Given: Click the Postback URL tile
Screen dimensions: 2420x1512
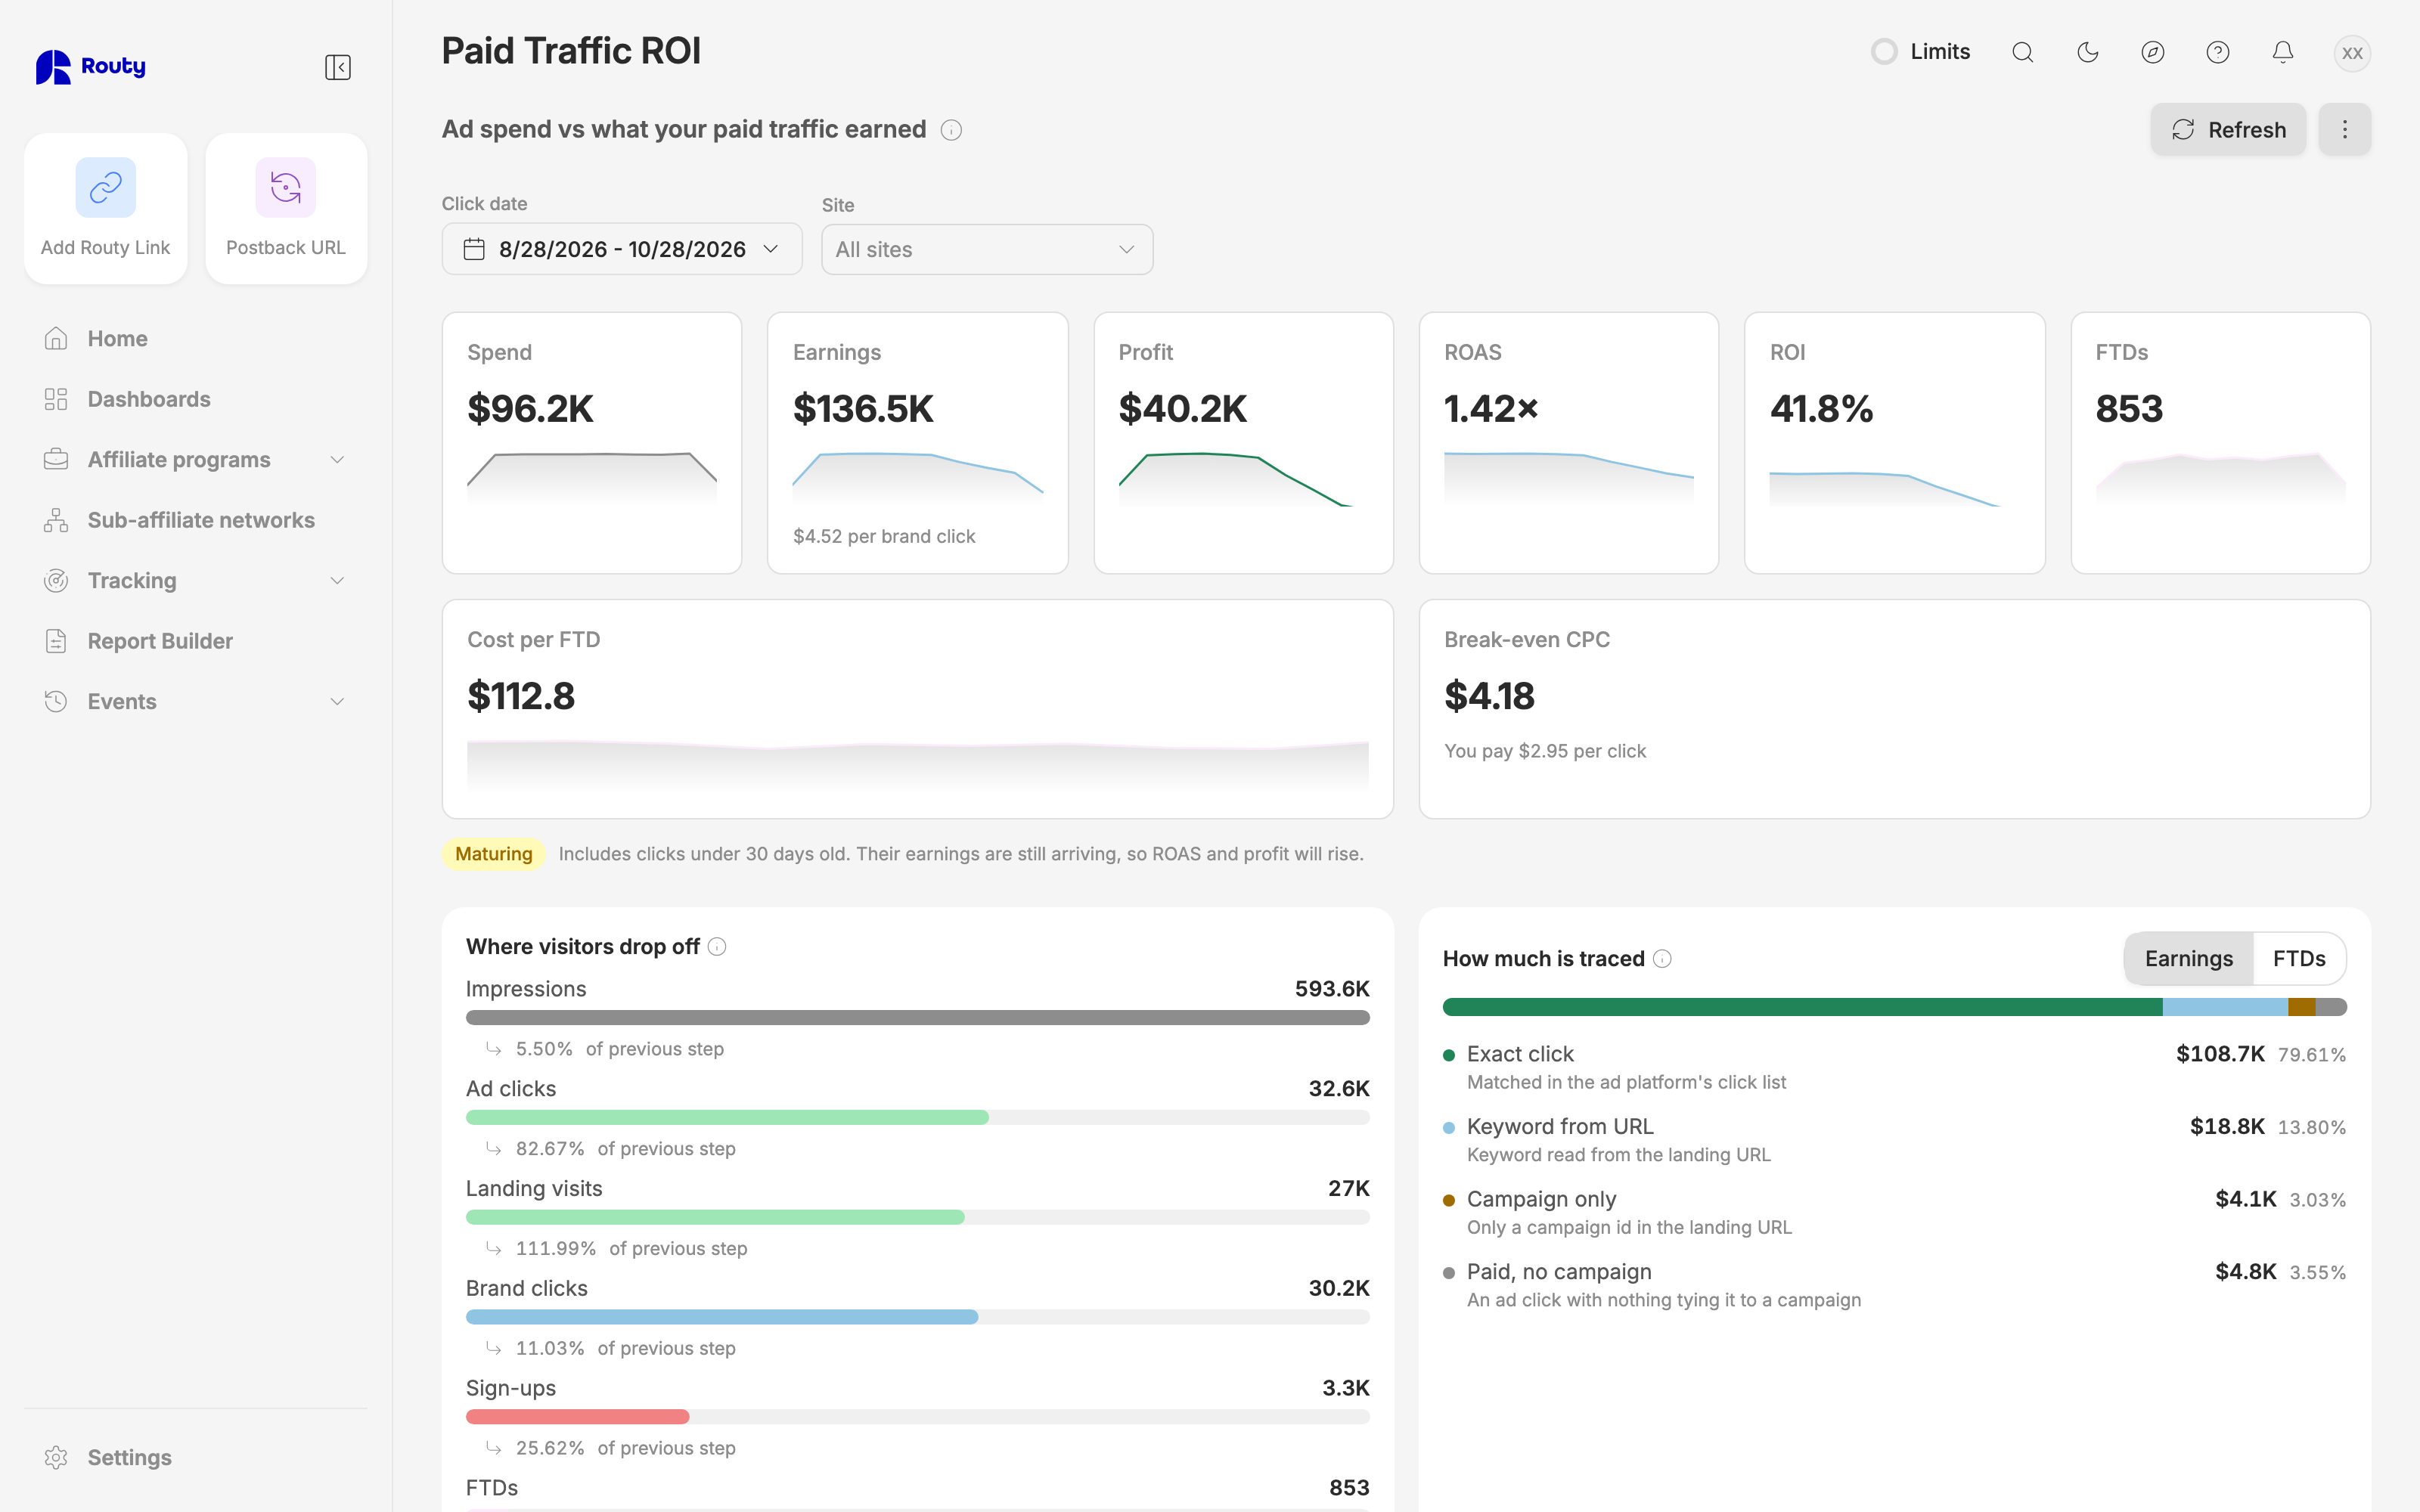Looking at the screenshot, I should click(x=286, y=208).
